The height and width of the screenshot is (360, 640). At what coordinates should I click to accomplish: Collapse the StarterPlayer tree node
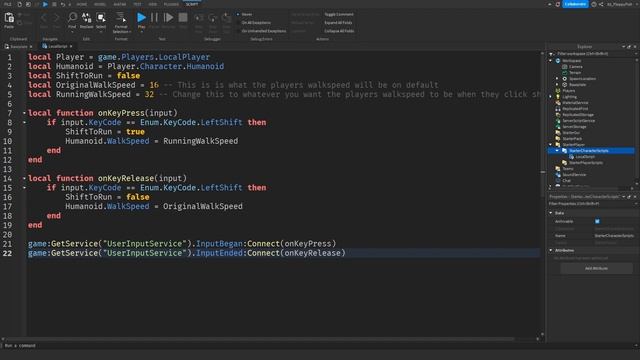[x=551, y=144]
